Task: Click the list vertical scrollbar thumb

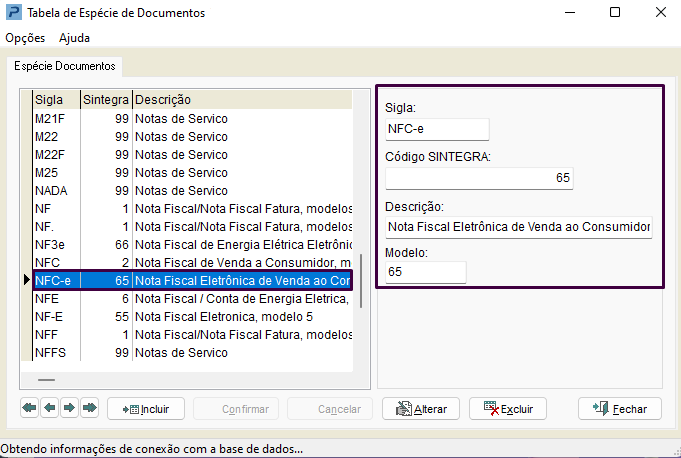Action: point(361,281)
